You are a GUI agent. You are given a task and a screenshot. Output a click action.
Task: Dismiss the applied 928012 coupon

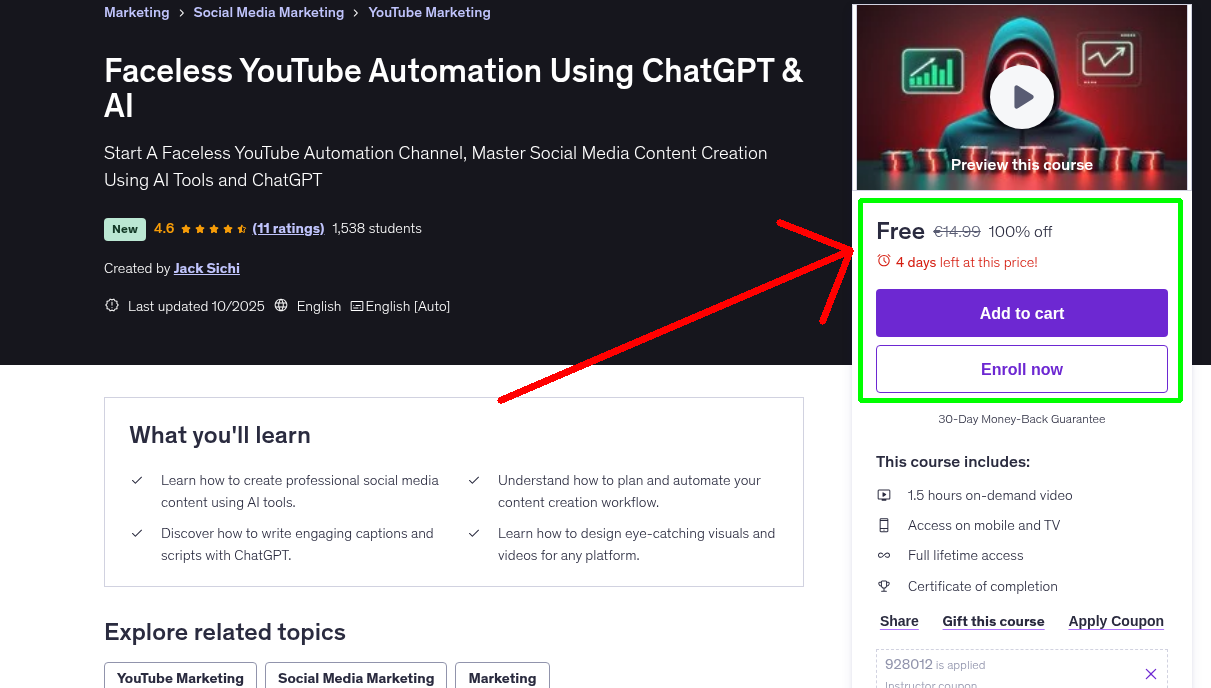coord(1150,673)
